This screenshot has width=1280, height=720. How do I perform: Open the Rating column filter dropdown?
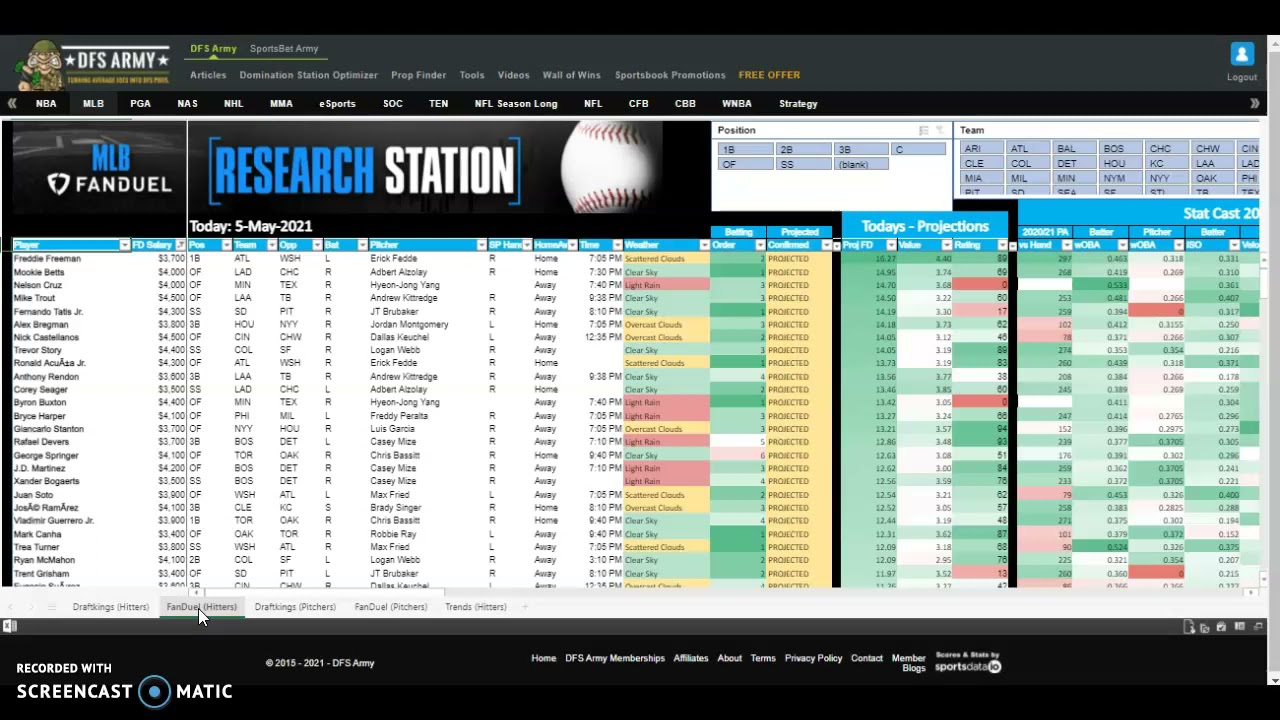(1003, 245)
